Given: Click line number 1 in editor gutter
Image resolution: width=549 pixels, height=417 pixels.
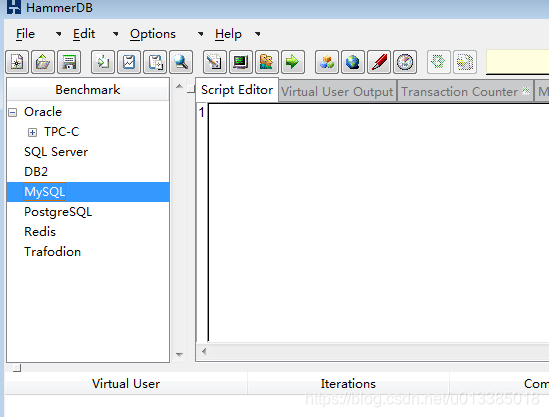Looking at the screenshot, I should (x=202, y=112).
